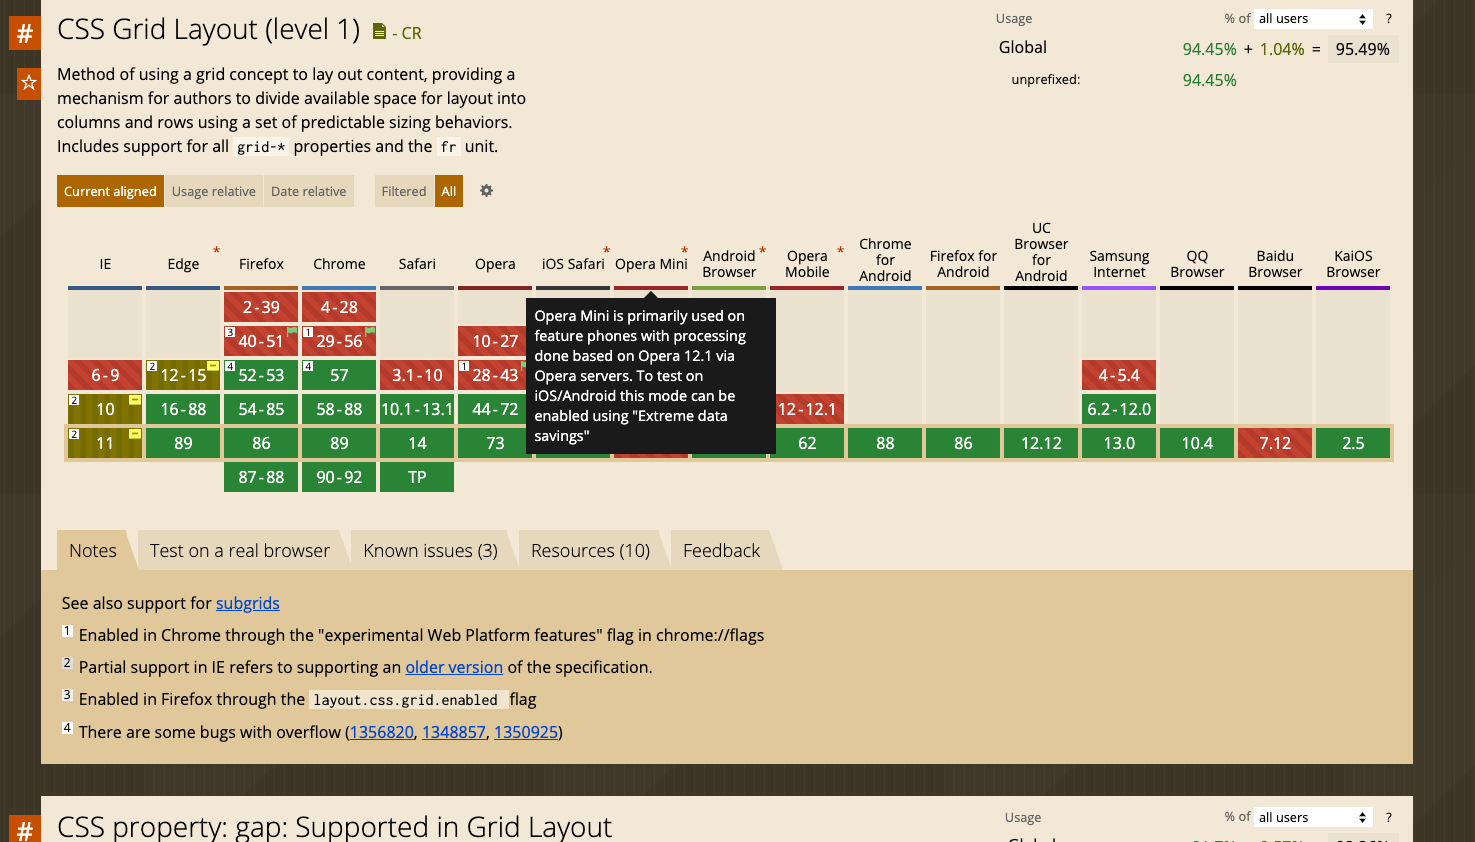Image resolution: width=1475 pixels, height=842 pixels.
Task: Click the CSS property gap section title
Action: [334, 827]
